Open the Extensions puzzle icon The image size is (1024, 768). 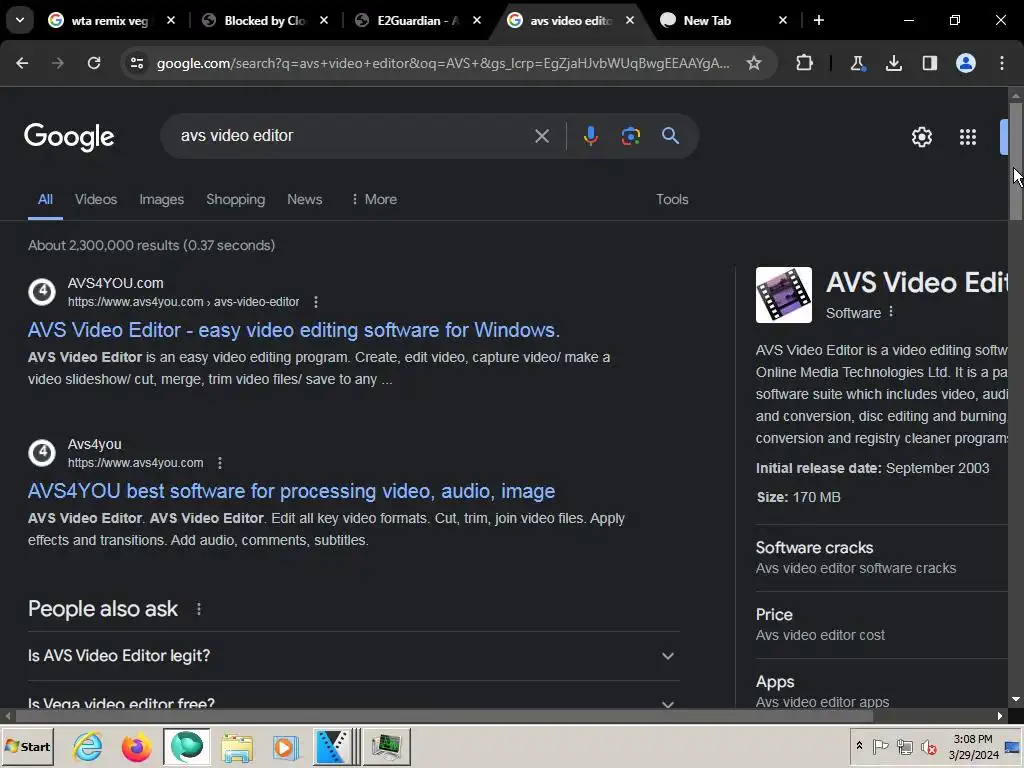[805, 63]
